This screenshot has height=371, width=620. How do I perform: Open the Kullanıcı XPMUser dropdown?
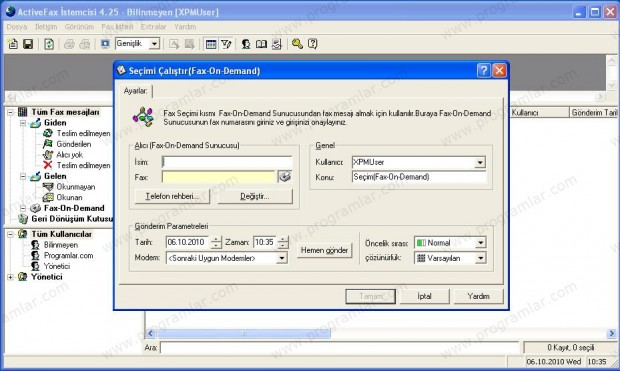[x=480, y=162]
